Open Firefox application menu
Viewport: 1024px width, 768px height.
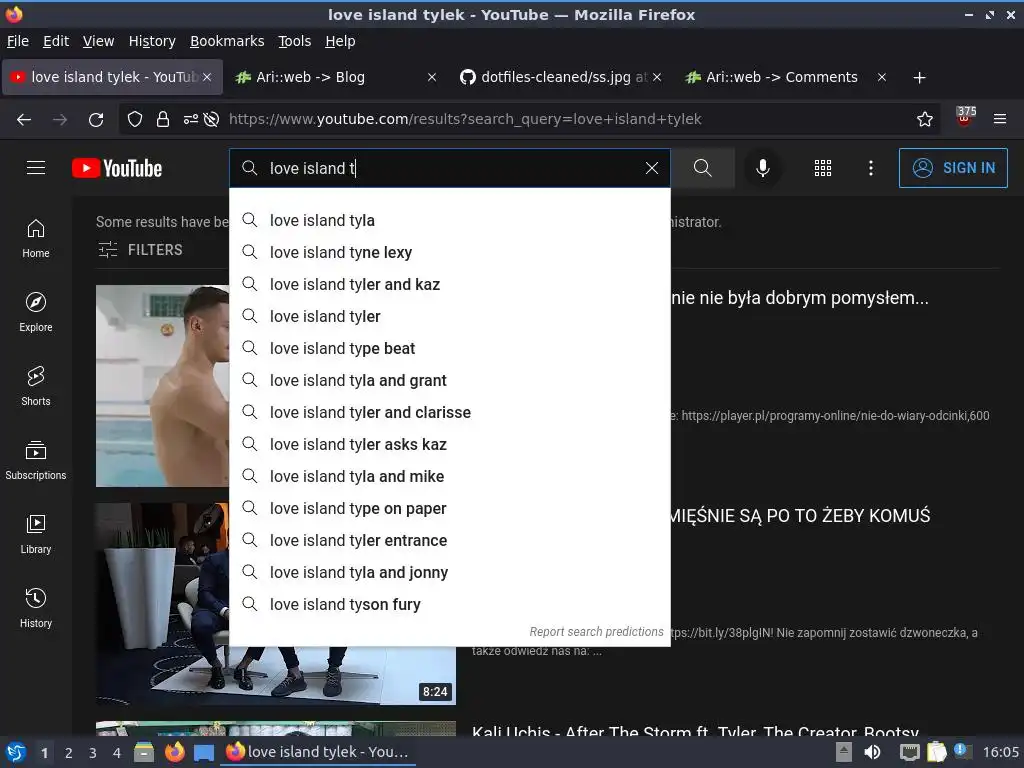(1000, 120)
